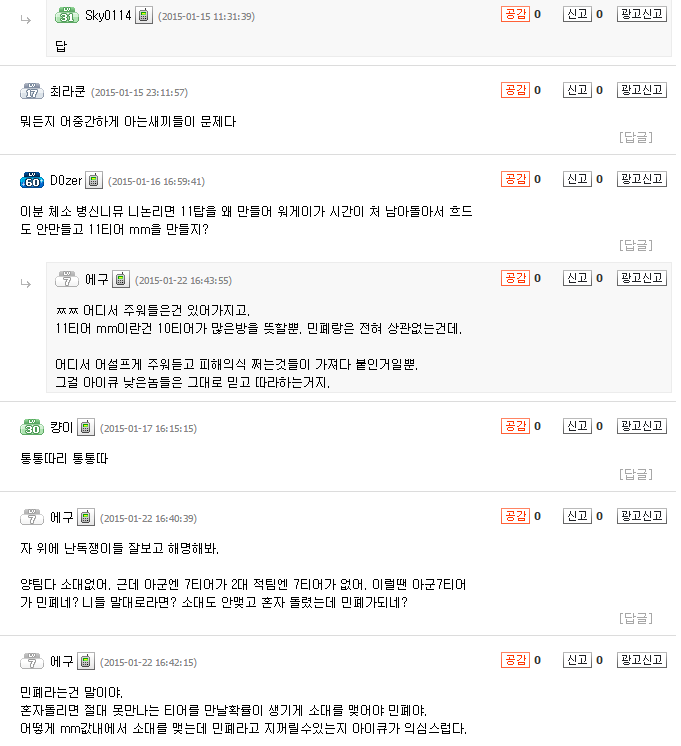The image size is (681, 746).
Task: Click the mobile icon beside 걍이
Action: point(86,428)
